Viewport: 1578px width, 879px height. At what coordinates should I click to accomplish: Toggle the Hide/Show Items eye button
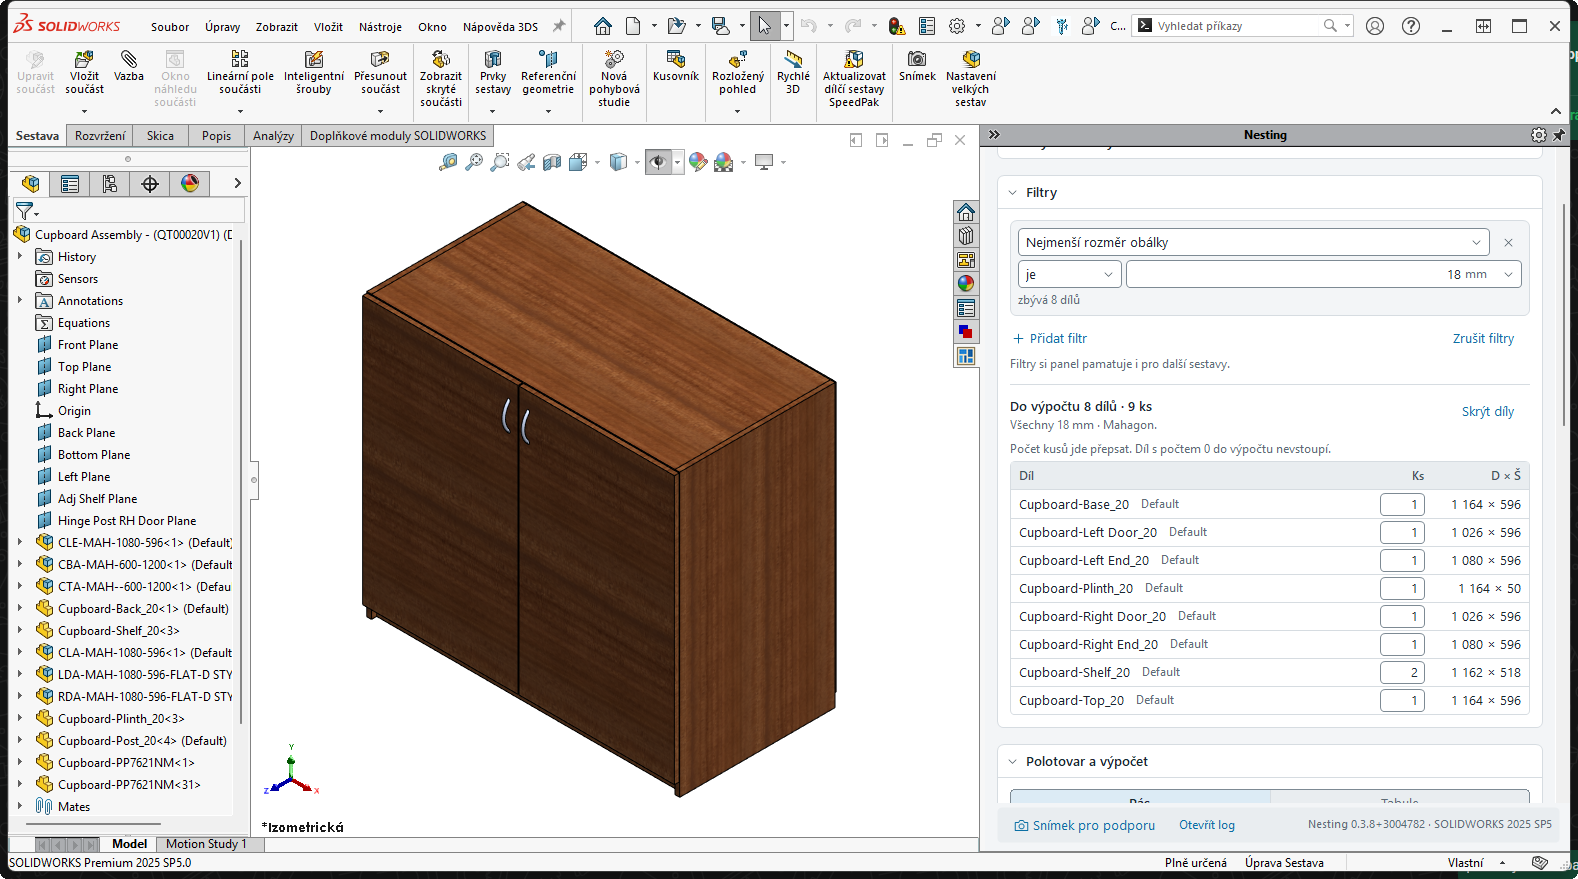(658, 162)
